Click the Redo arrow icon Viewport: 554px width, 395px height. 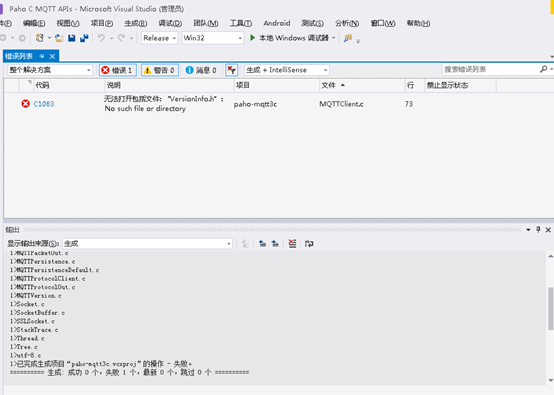(x=122, y=38)
